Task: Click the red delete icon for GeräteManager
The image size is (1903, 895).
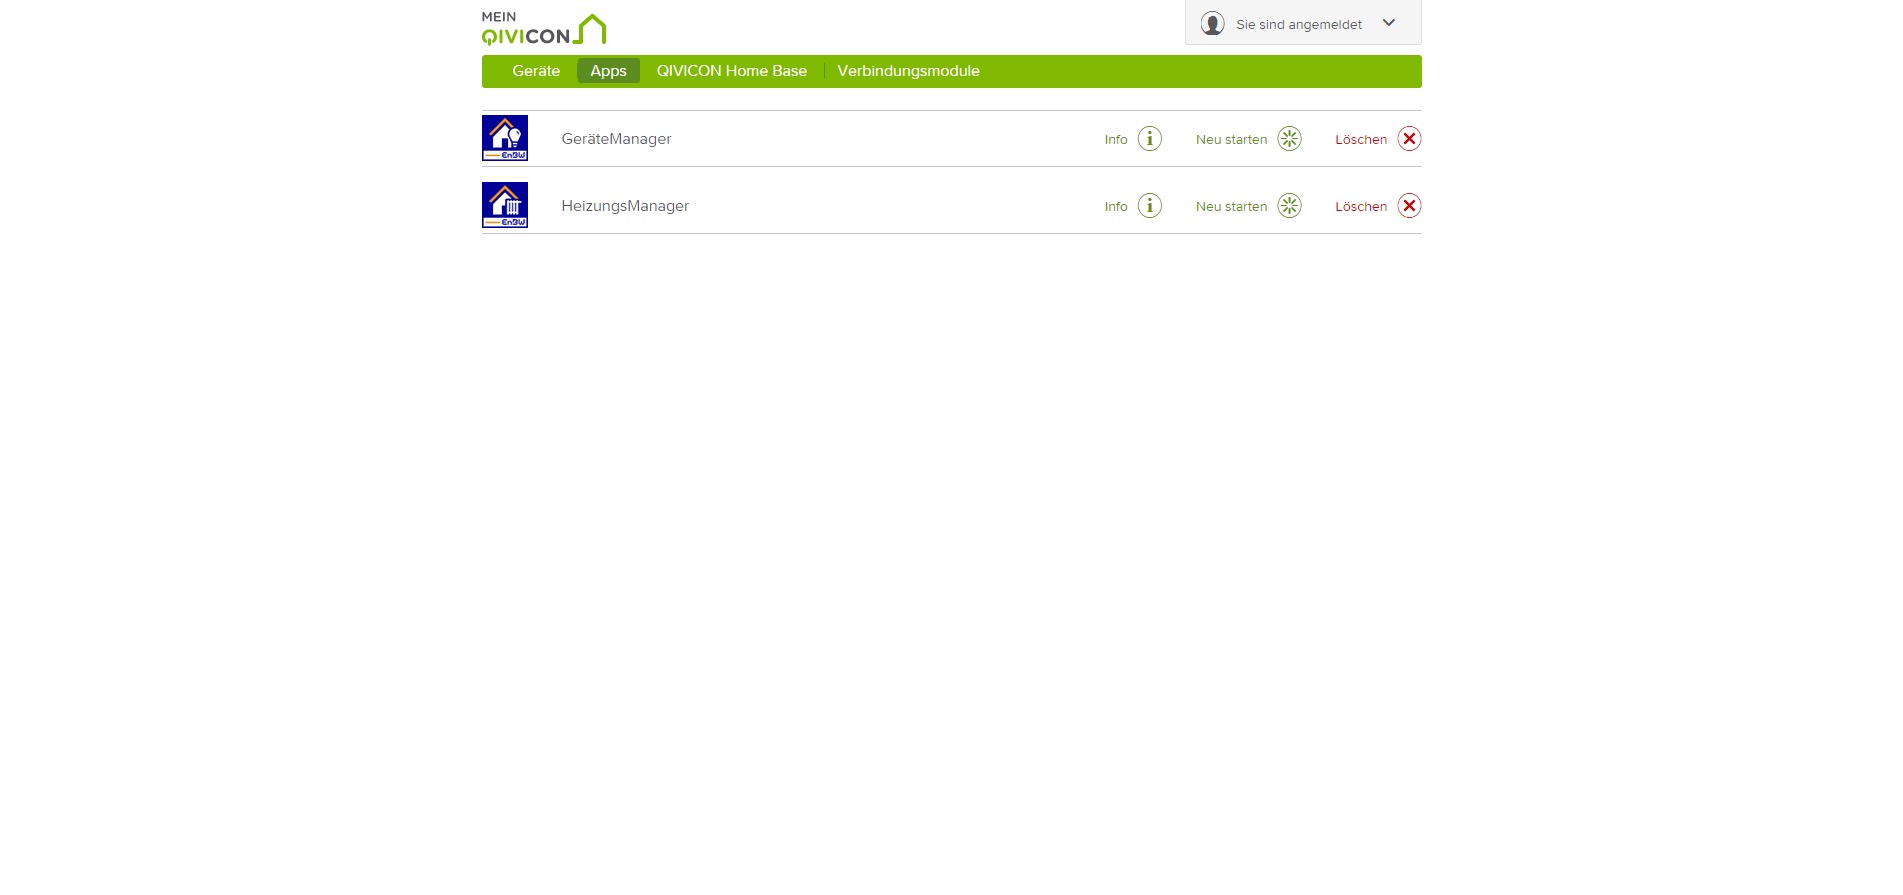Action: (x=1409, y=139)
